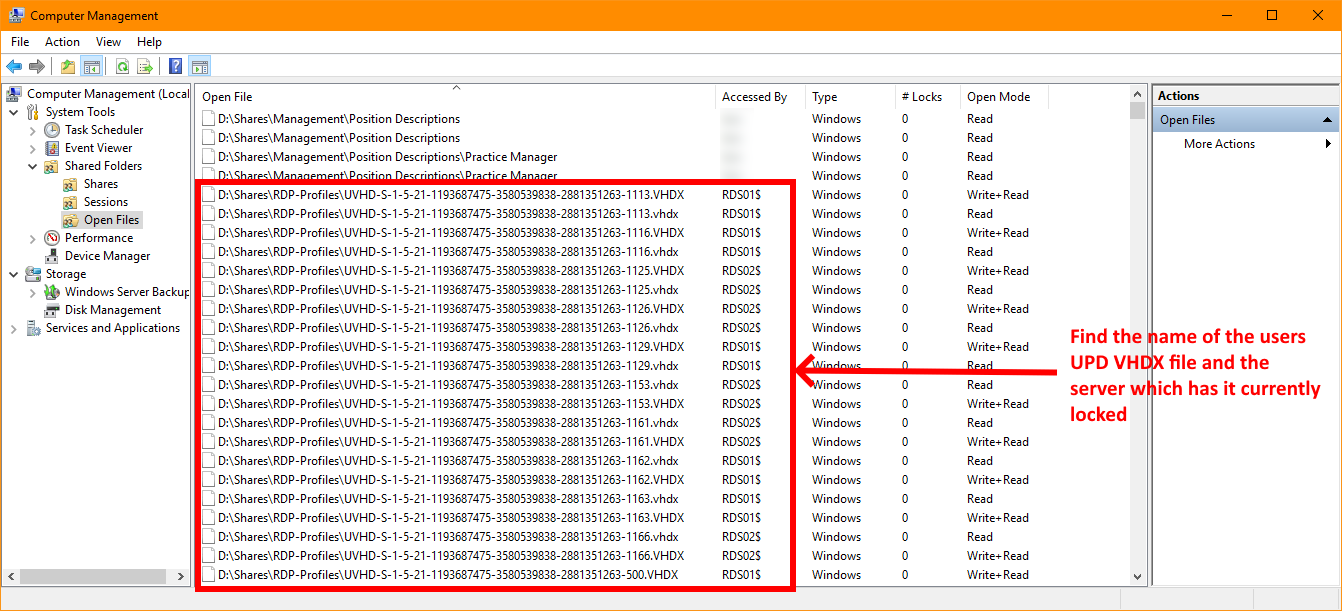This screenshot has height=611, width=1342.
Task: Click the Back navigation arrow
Action: [13, 66]
